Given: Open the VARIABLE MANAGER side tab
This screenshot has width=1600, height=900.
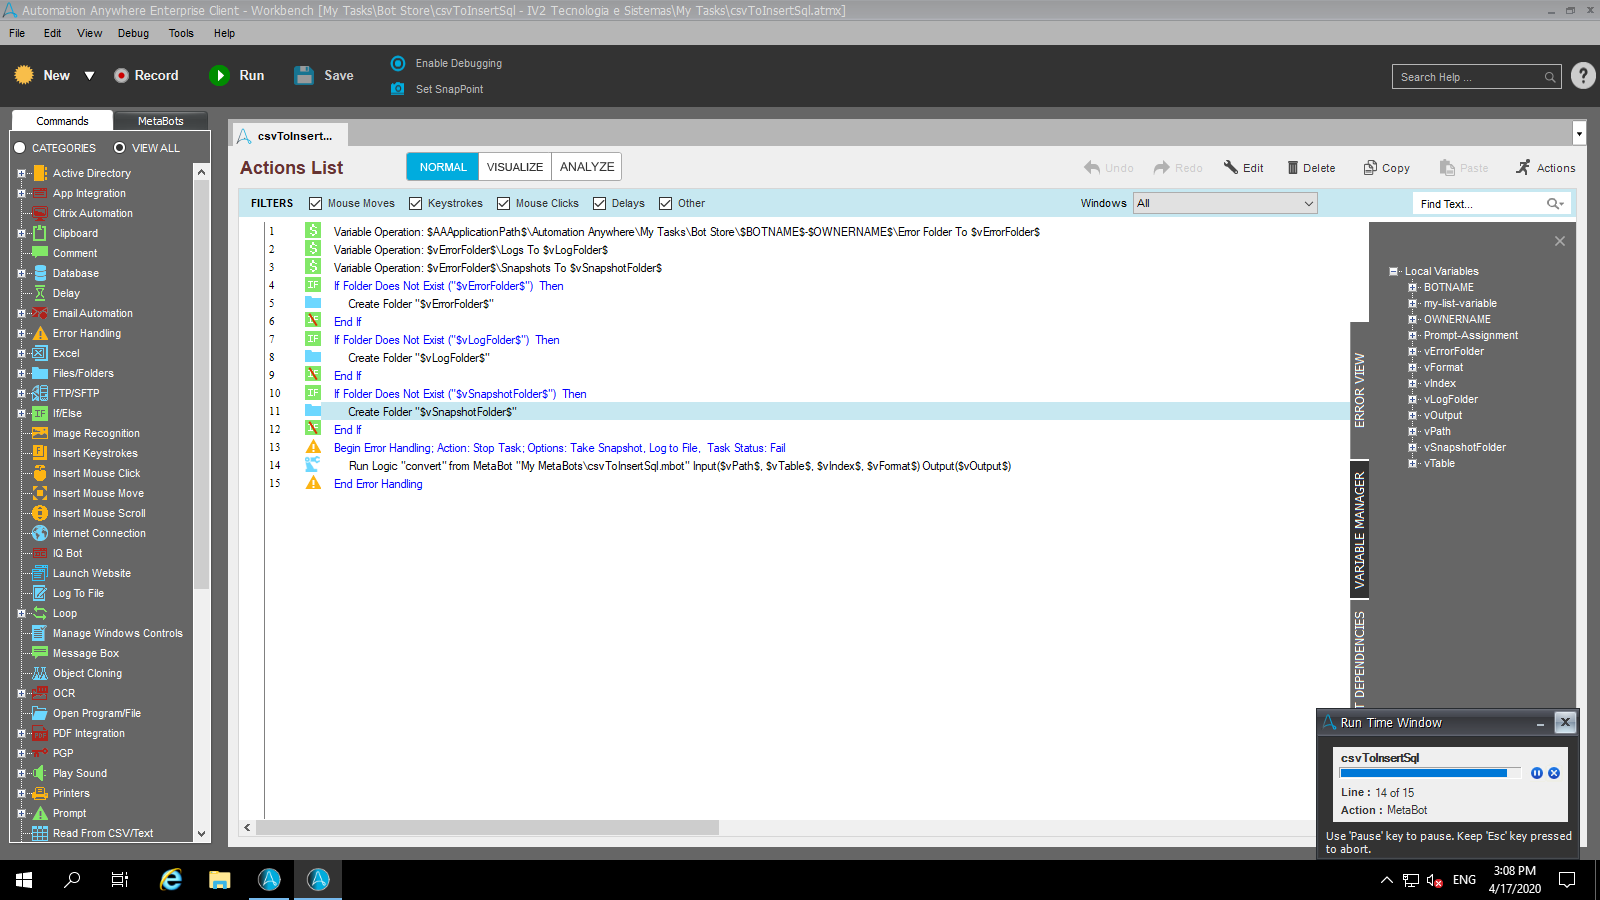Looking at the screenshot, I should [x=1359, y=529].
